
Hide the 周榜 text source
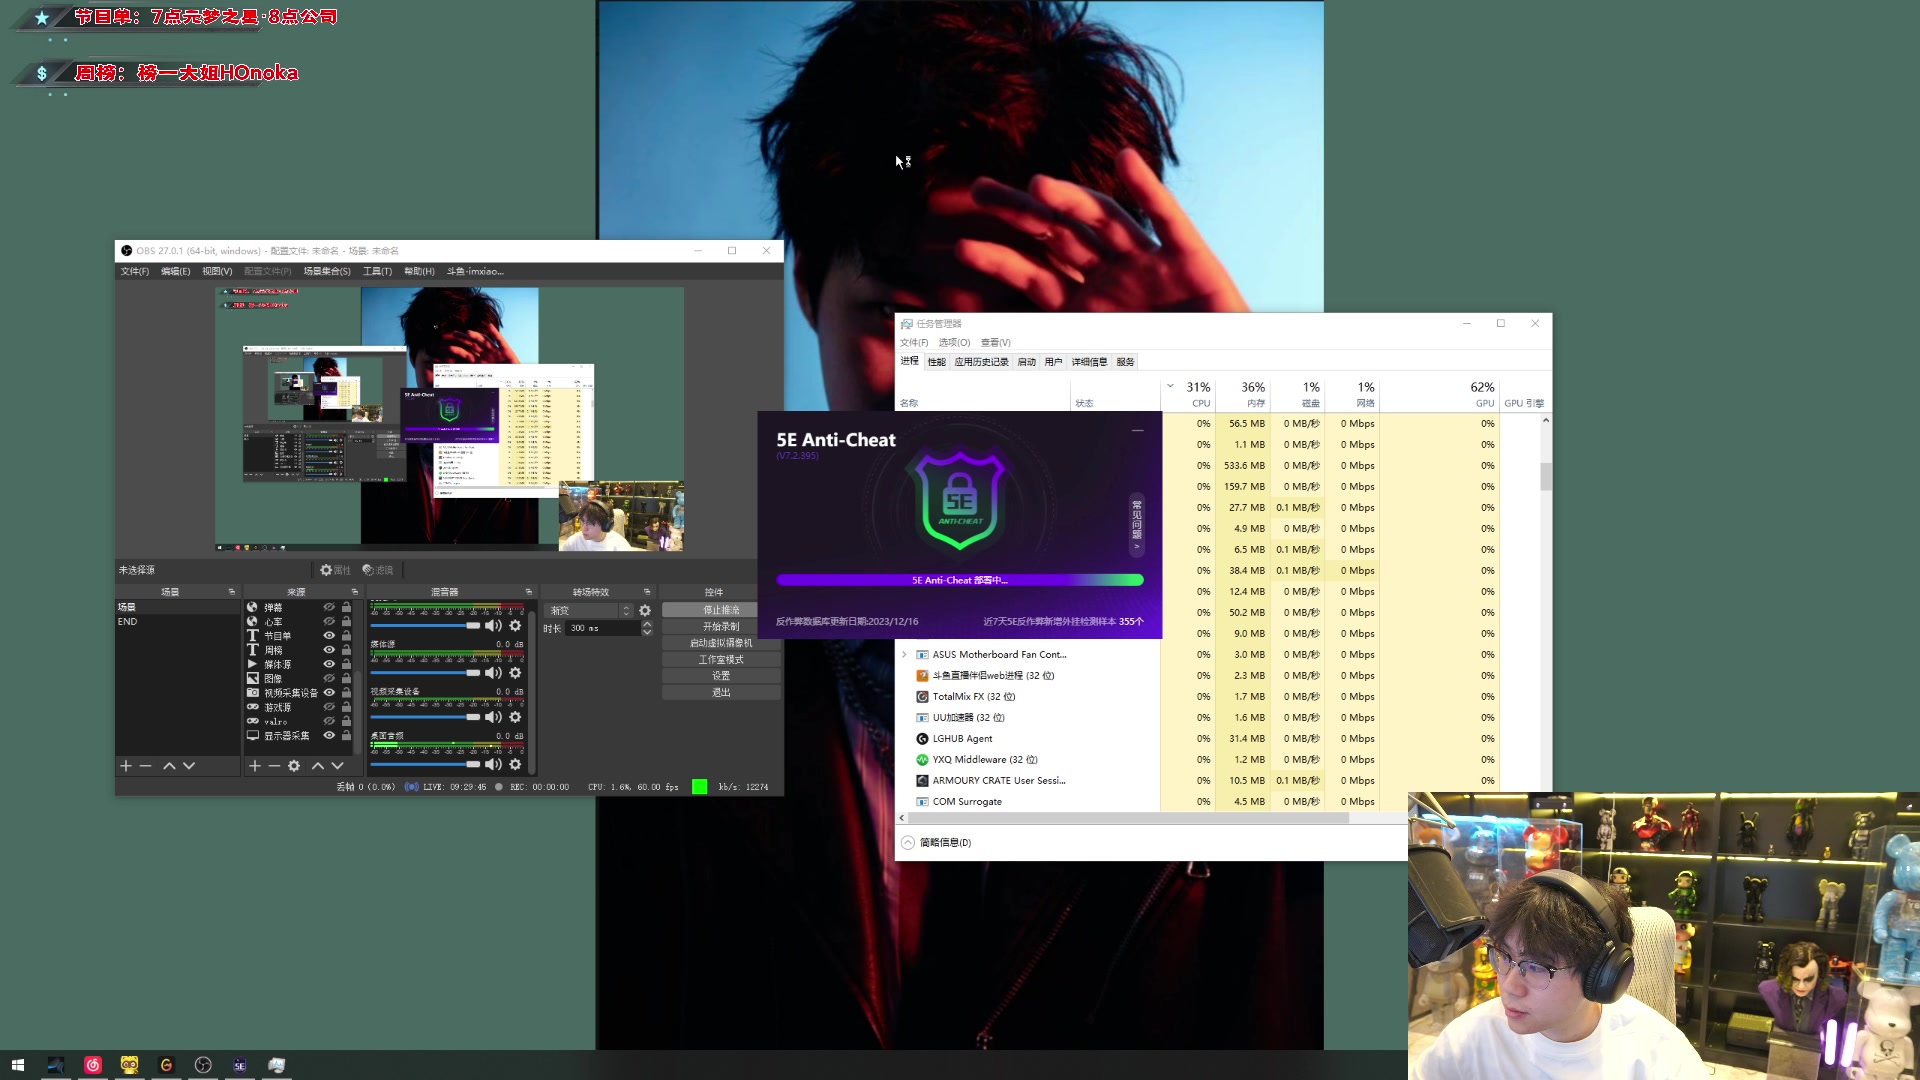tap(329, 650)
